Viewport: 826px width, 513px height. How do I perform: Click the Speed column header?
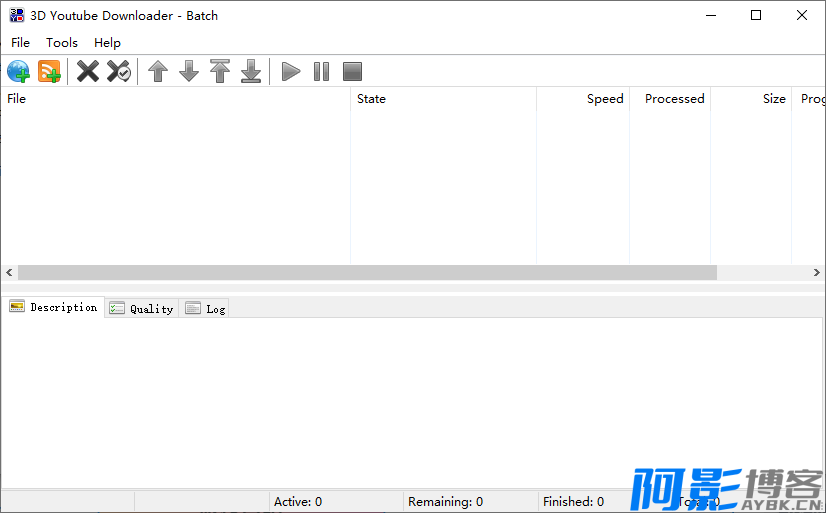(583, 98)
